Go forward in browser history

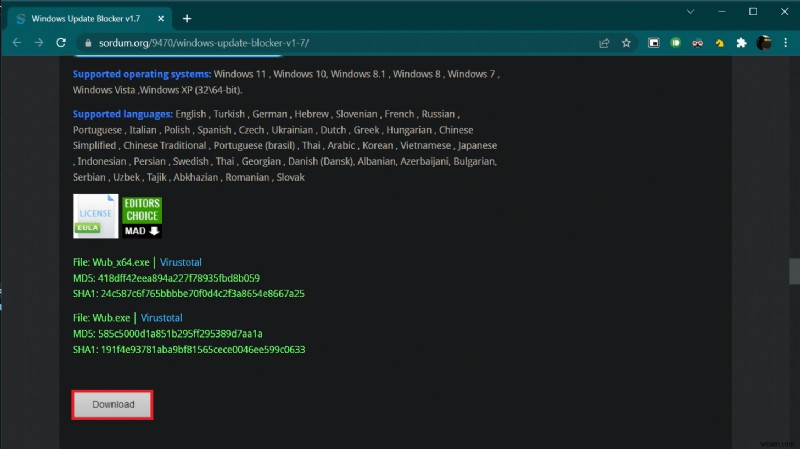pos(39,43)
